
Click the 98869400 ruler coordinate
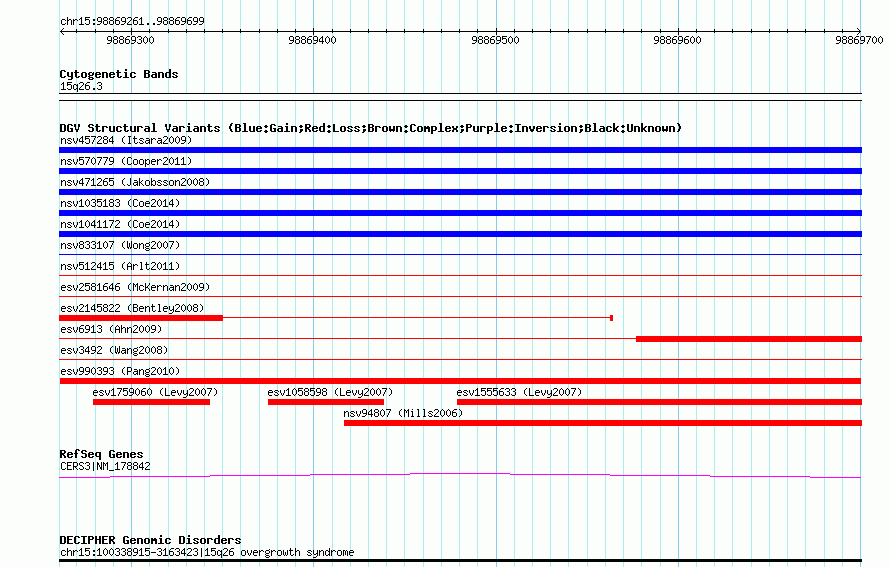pos(312,40)
